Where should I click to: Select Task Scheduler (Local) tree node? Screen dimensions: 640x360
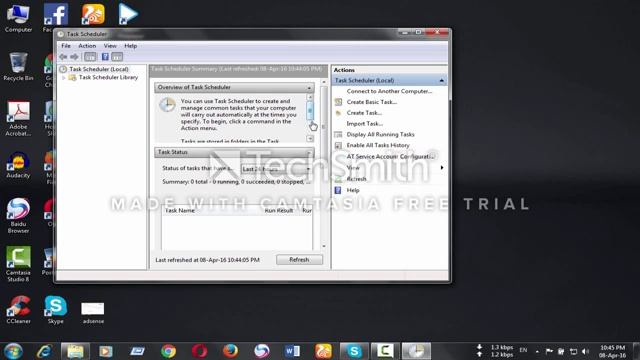pos(98,69)
